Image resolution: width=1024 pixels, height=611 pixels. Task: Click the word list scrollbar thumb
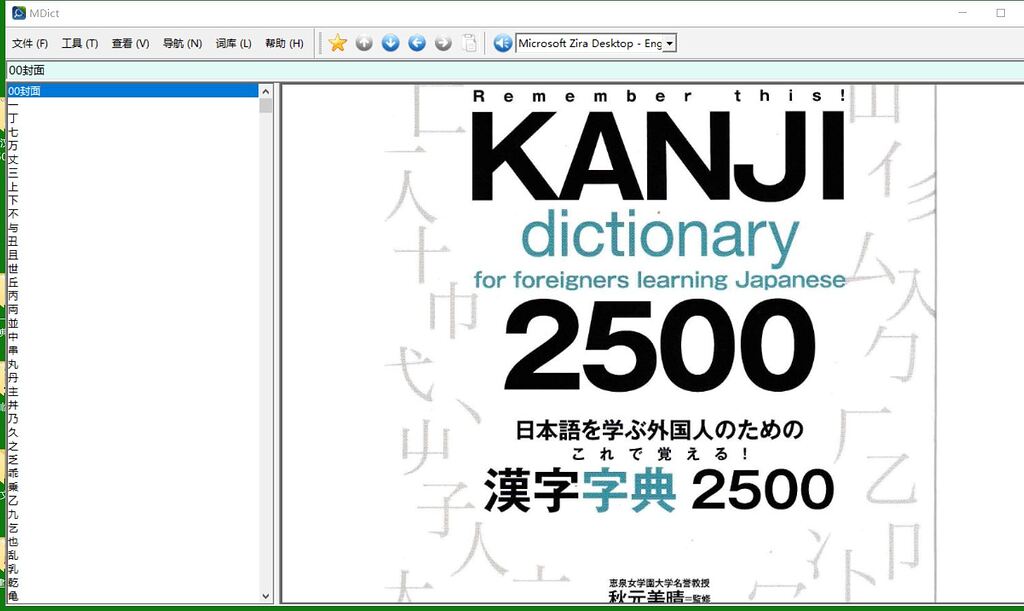coord(265,106)
